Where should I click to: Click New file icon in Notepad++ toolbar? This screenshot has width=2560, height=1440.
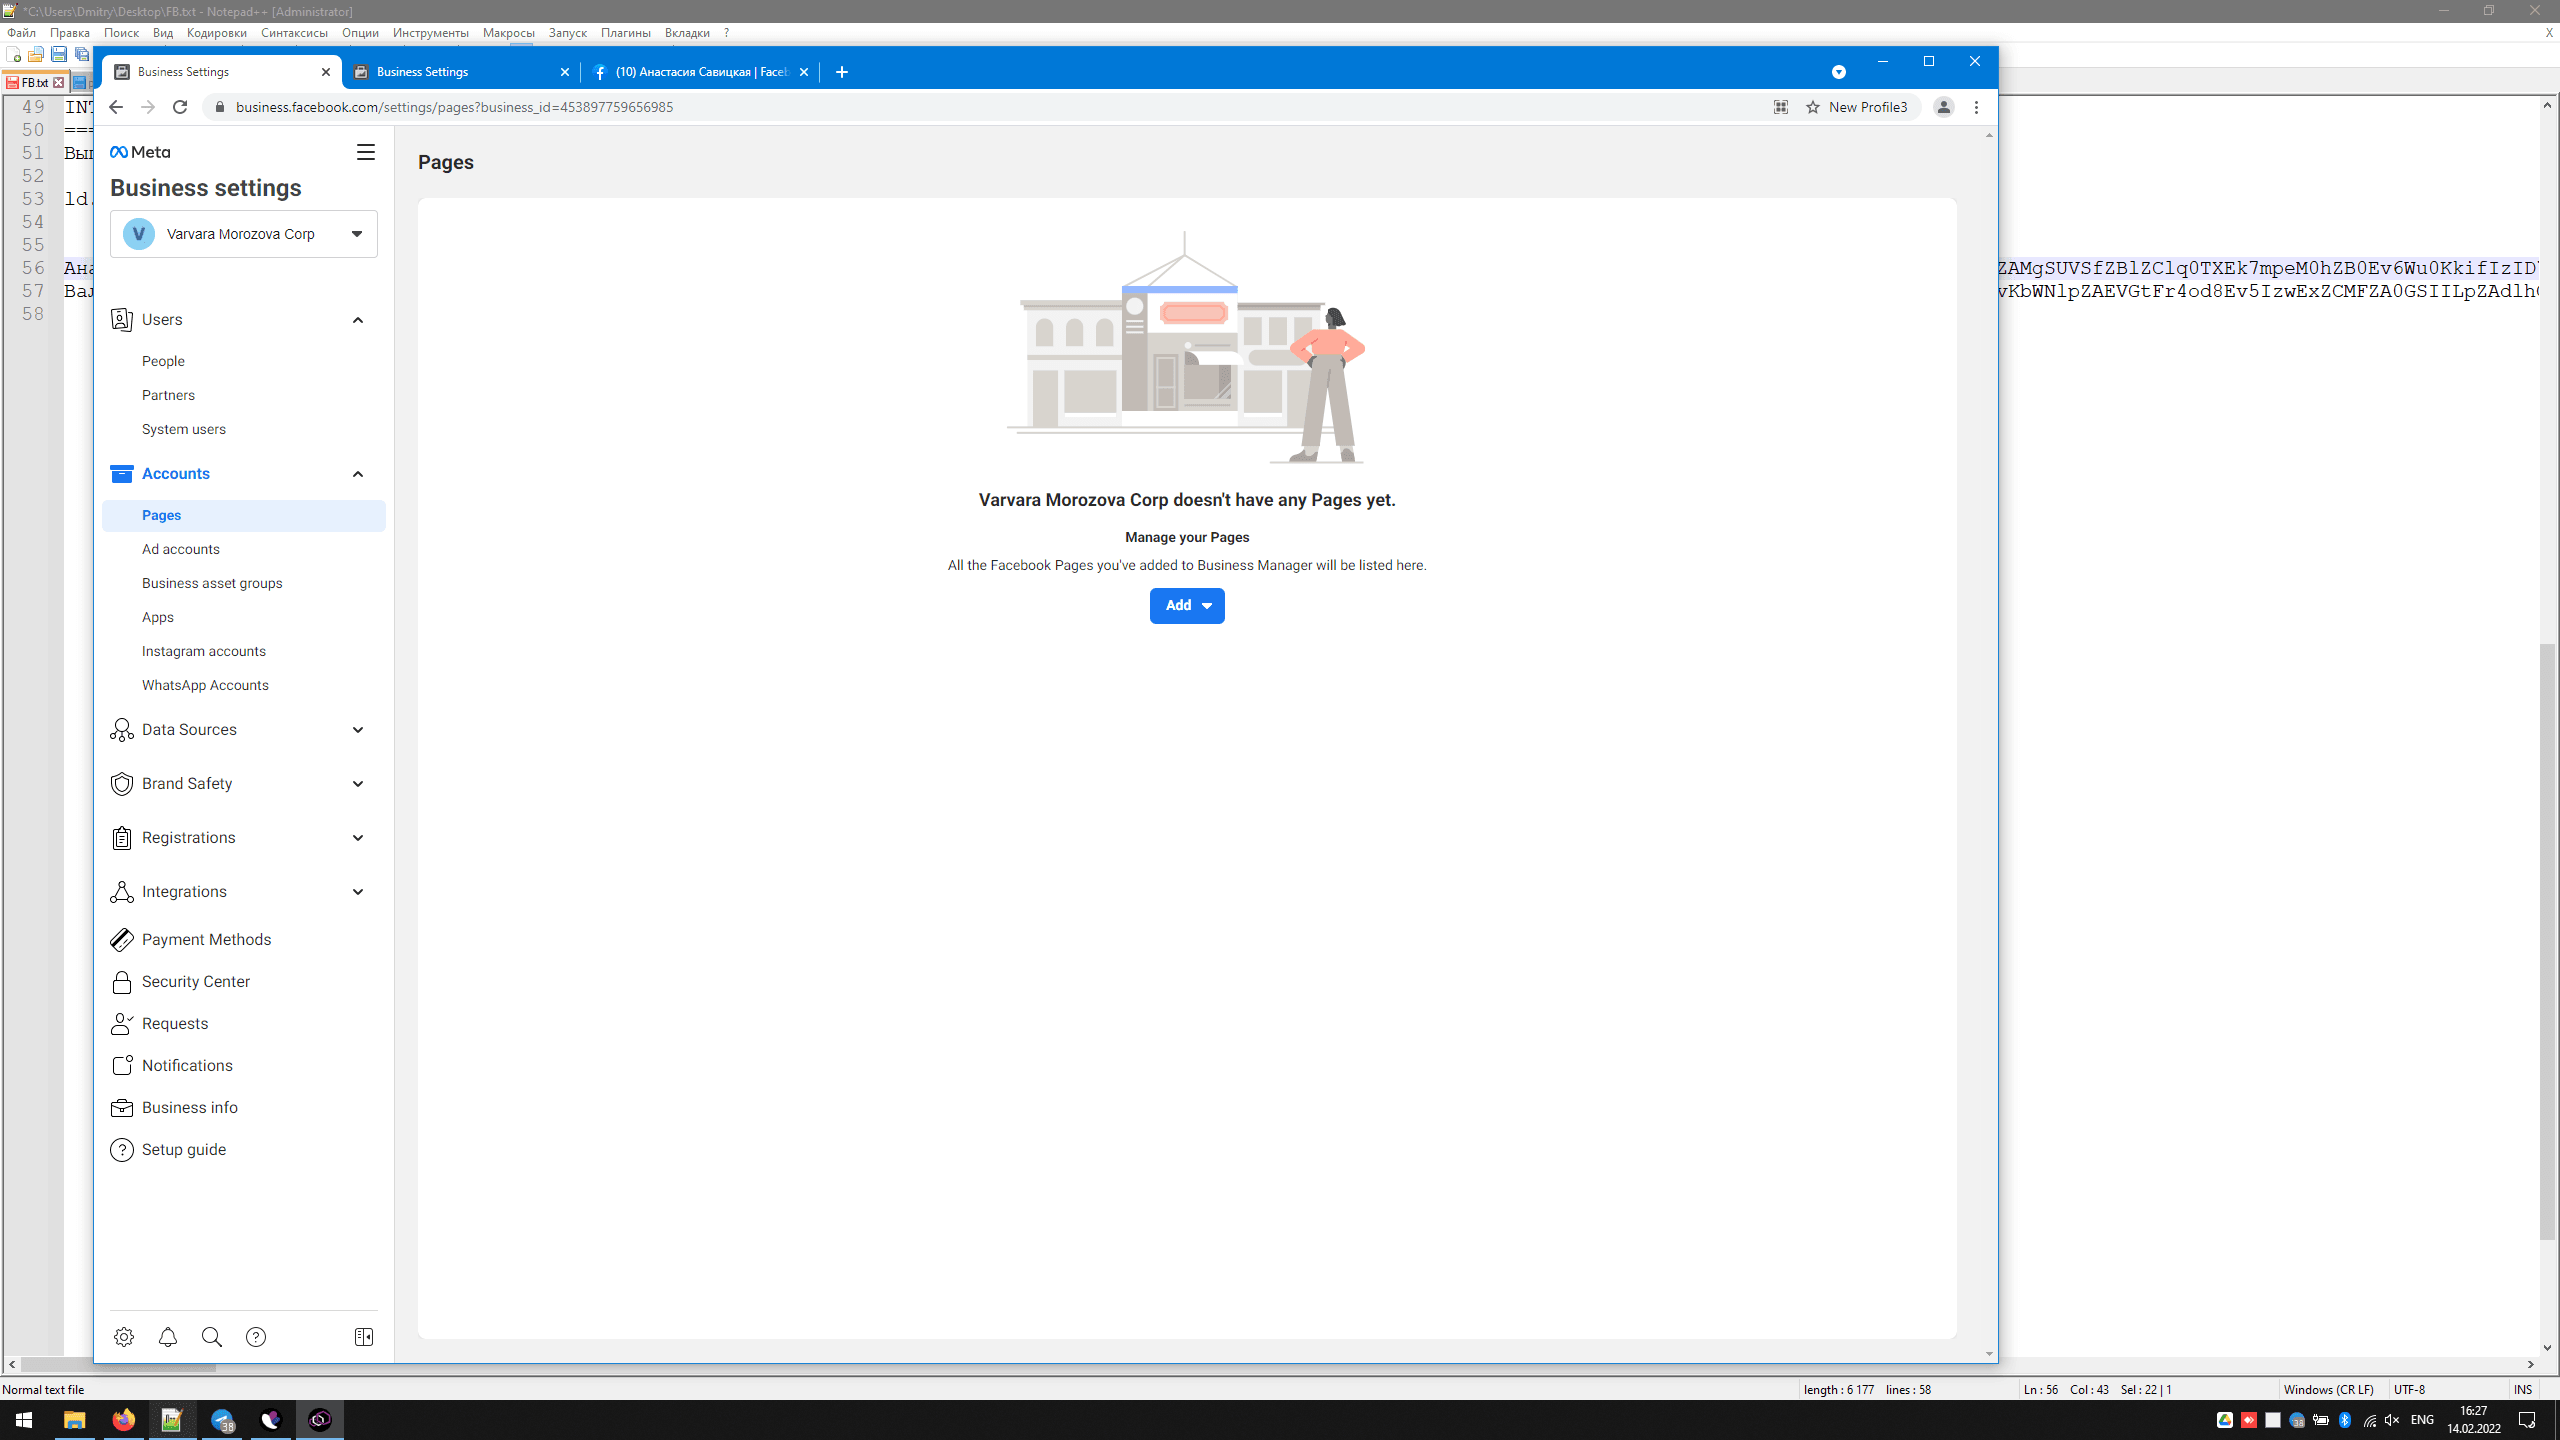coord(14,54)
